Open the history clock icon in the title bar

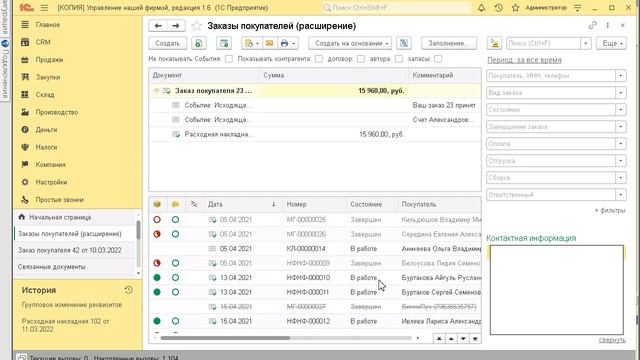point(498,8)
